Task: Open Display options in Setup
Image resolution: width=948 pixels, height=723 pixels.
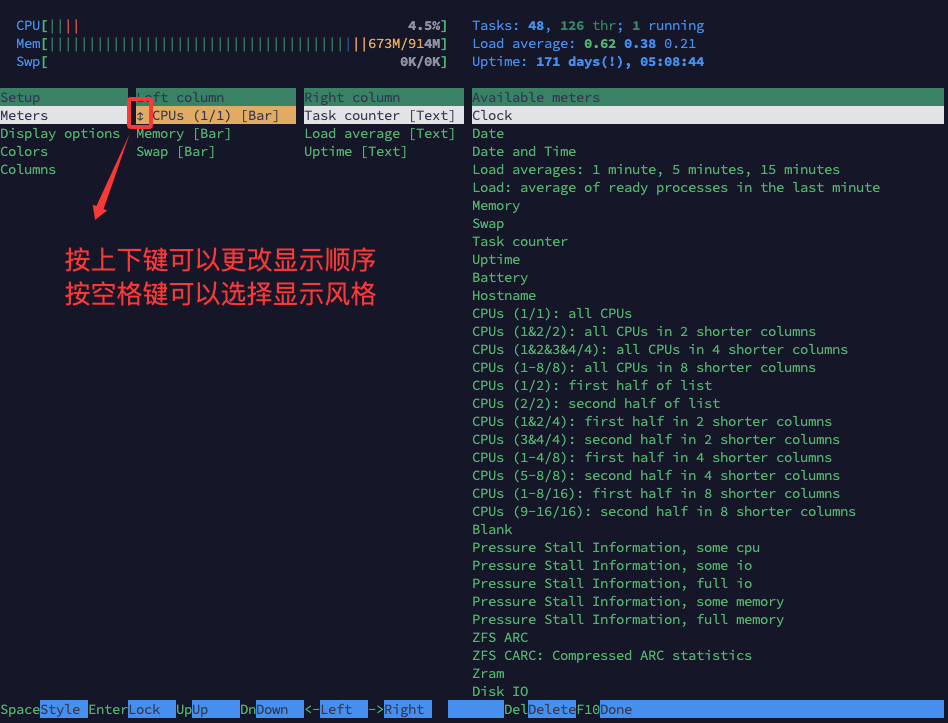Action: [60, 134]
